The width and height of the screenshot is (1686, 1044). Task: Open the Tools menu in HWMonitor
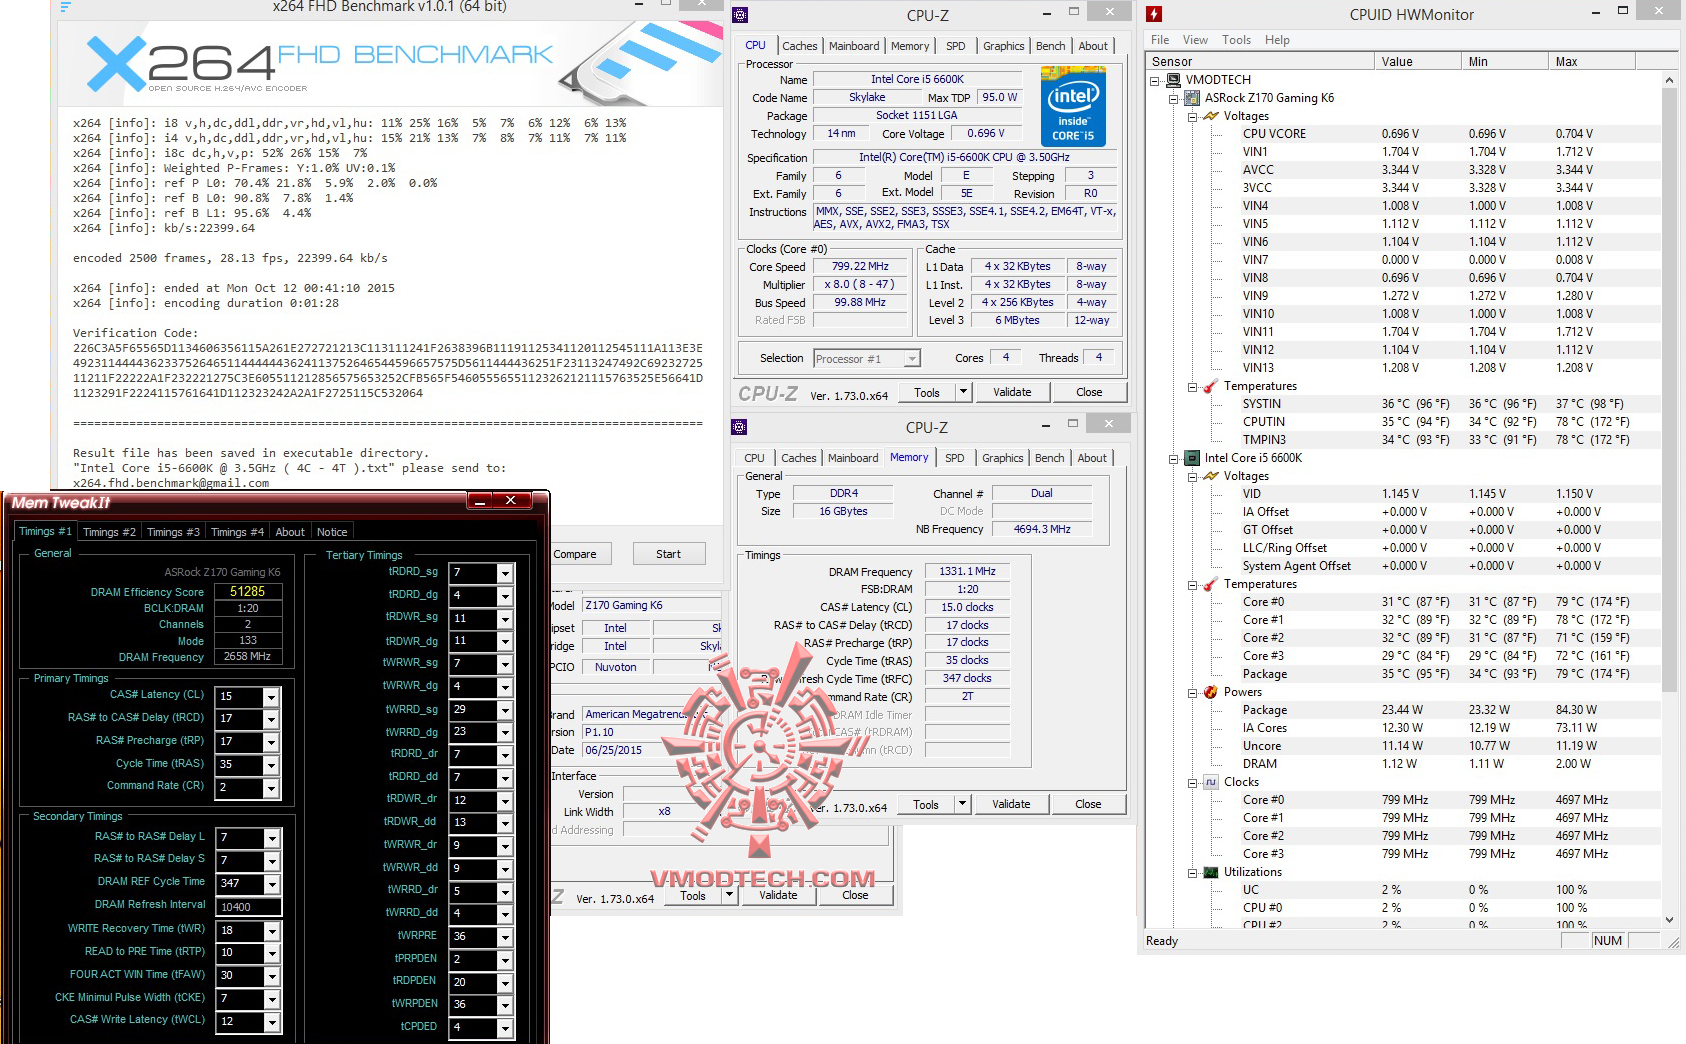pos(1236,40)
